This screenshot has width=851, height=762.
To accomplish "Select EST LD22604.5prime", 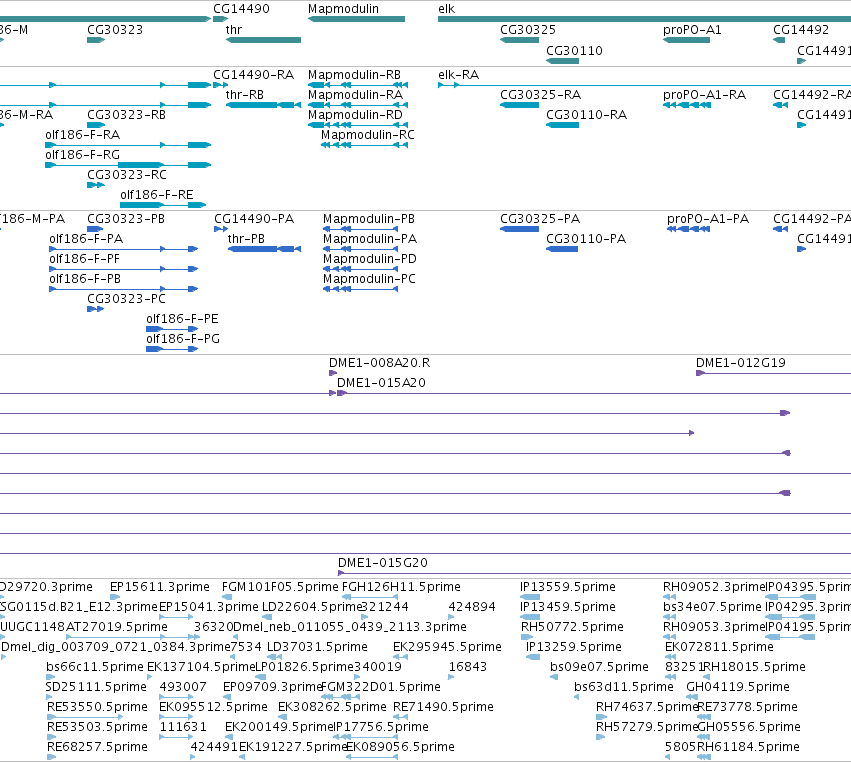I will (312, 607).
